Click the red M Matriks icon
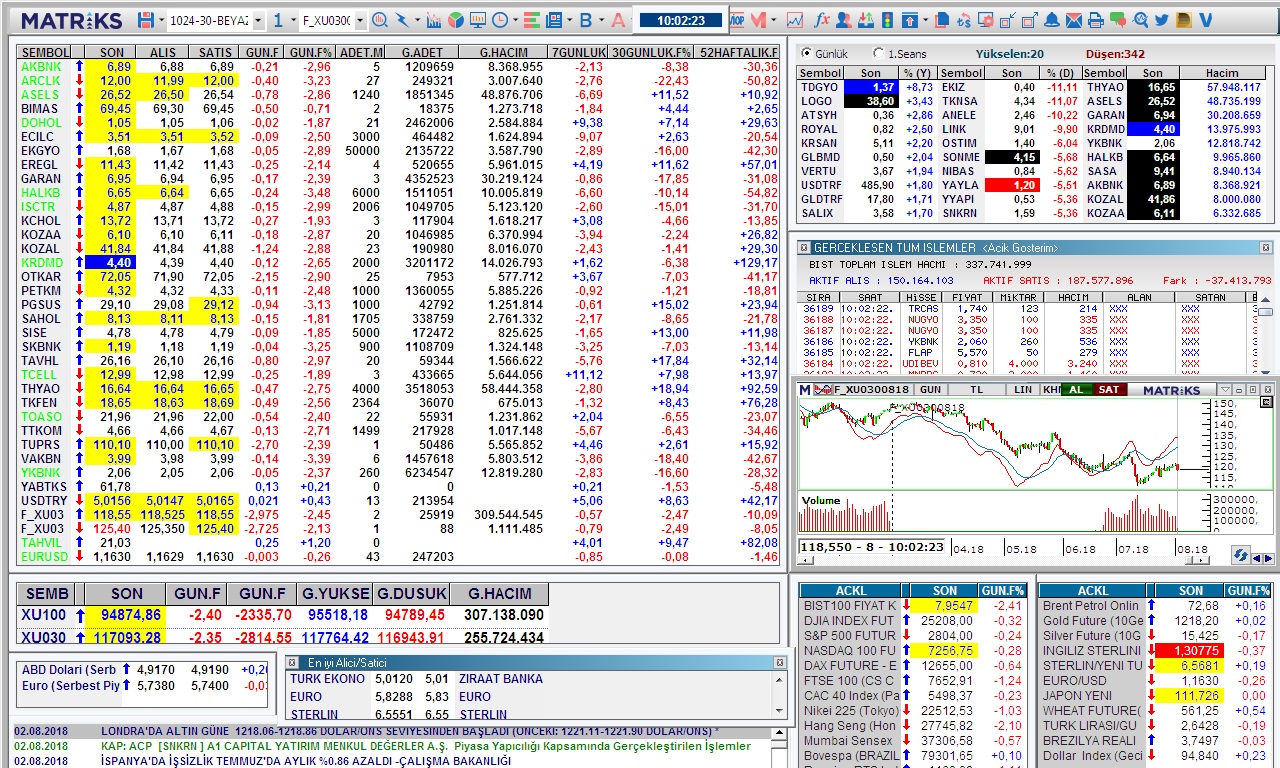This screenshot has height=768, width=1280. pos(758,20)
